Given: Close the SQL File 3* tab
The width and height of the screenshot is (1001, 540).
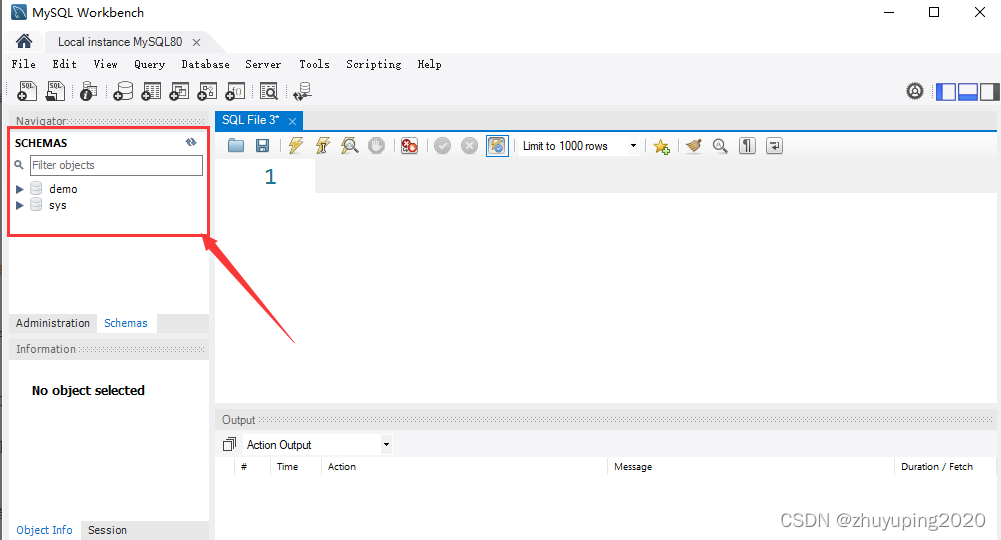Looking at the screenshot, I should pyautogui.click(x=292, y=121).
